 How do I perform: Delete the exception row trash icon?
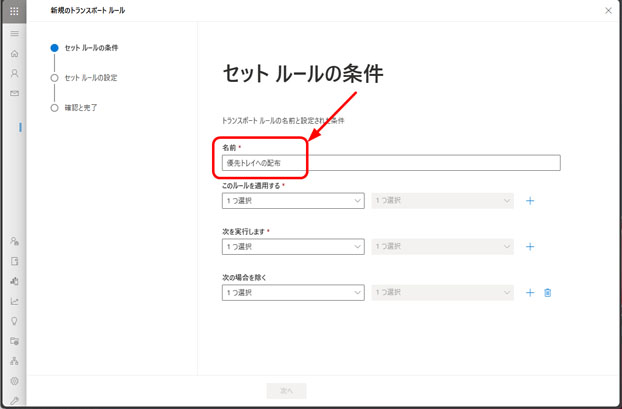[547, 293]
